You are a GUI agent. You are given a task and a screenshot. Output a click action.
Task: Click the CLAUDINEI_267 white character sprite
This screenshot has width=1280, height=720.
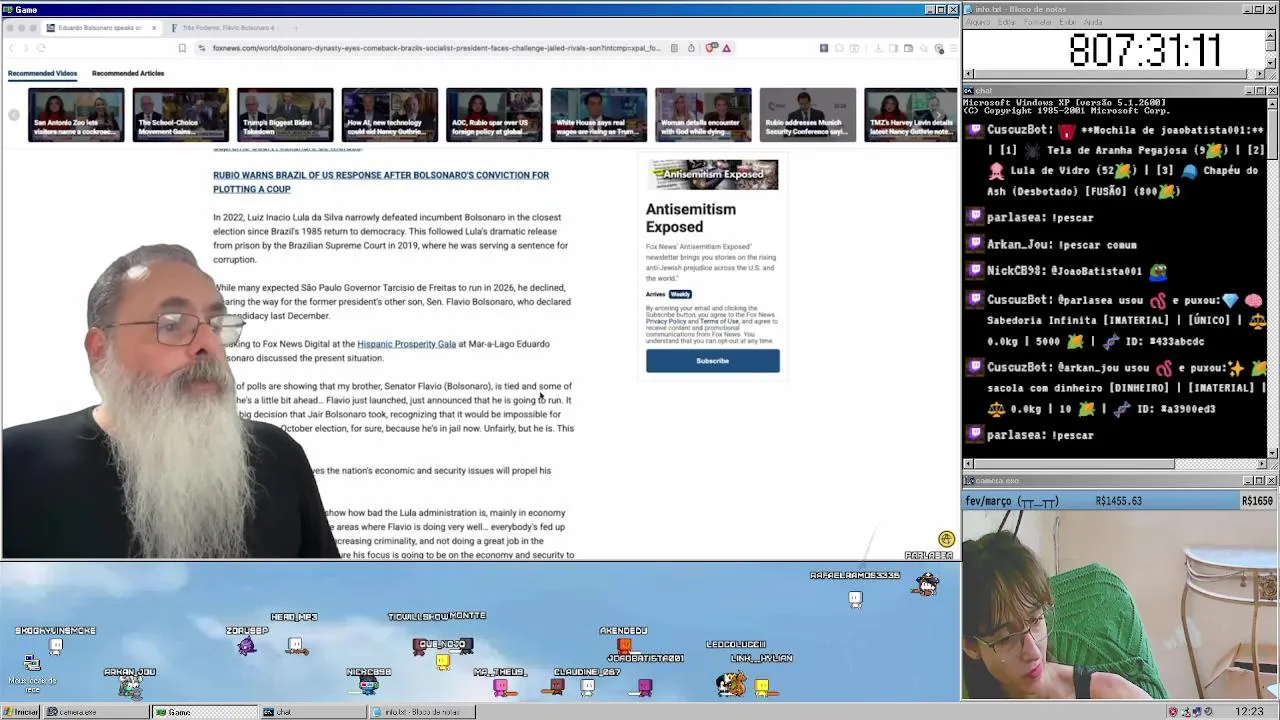pyautogui.click(x=588, y=686)
